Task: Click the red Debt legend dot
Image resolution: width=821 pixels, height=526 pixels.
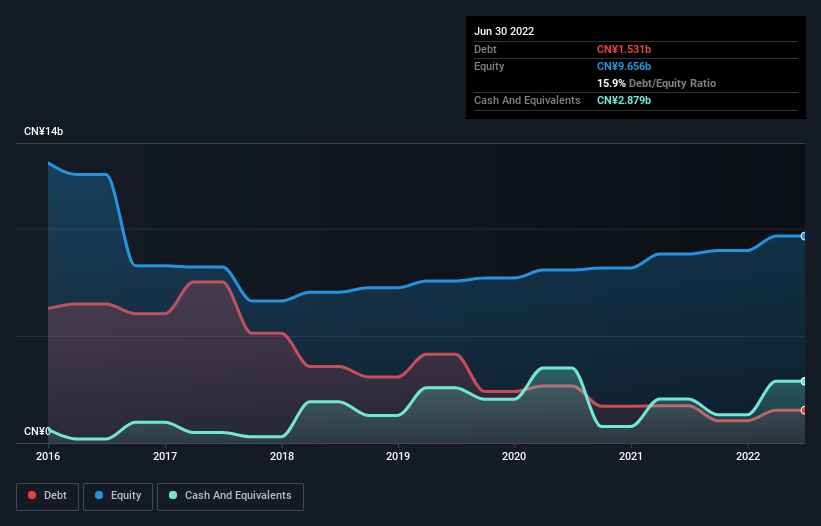Action: 32,495
